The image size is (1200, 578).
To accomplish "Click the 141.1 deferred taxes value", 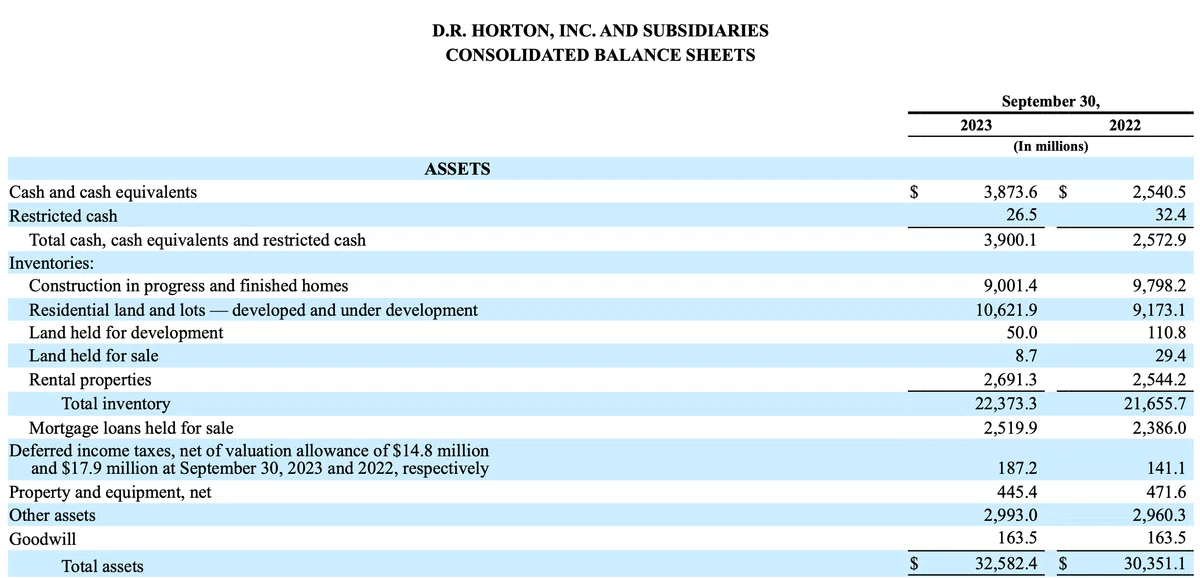I will click(1166, 468).
